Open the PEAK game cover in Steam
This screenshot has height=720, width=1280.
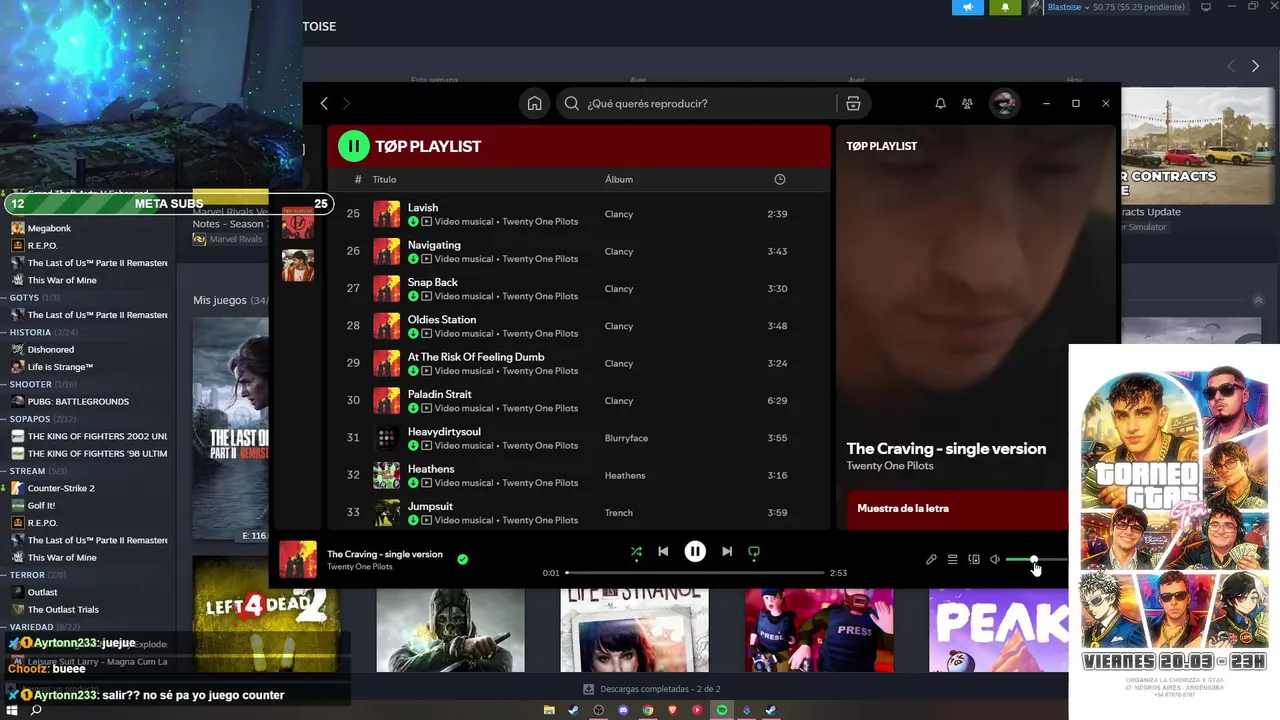(998, 630)
